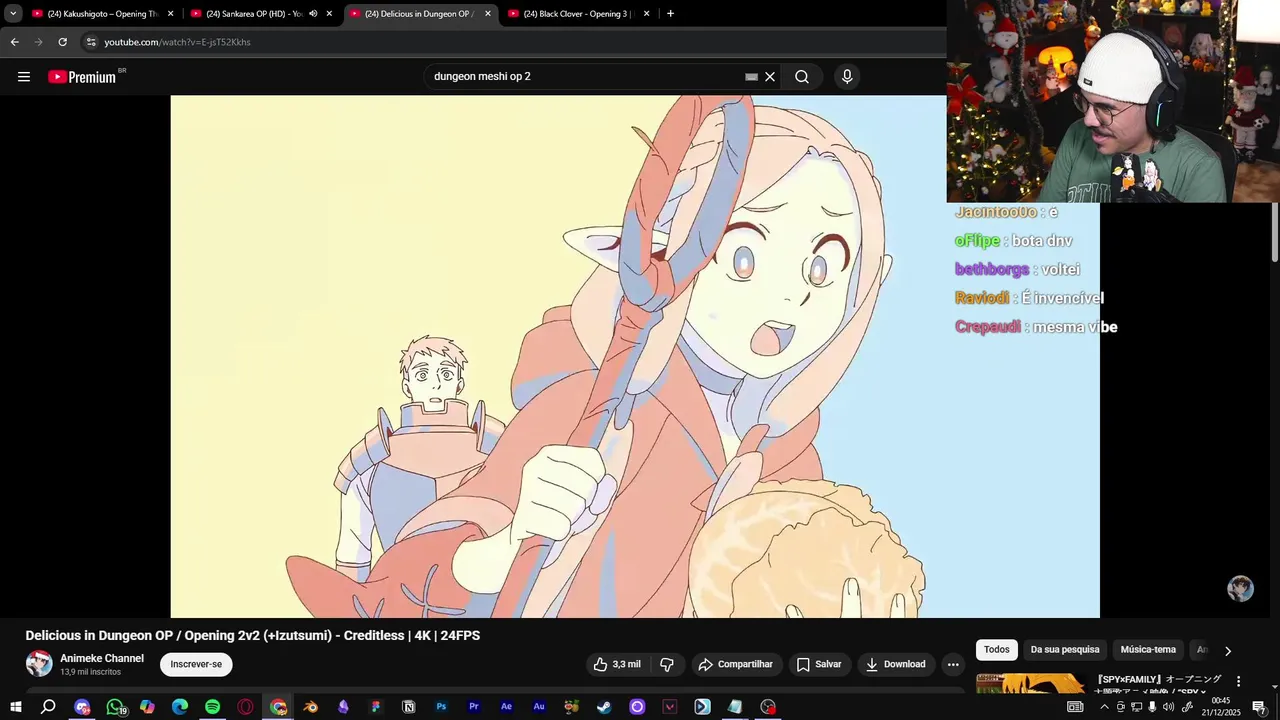Switch to the Sankarea OP (HD) tab
This screenshot has height=720, width=1280.
click(x=262, y=14)
